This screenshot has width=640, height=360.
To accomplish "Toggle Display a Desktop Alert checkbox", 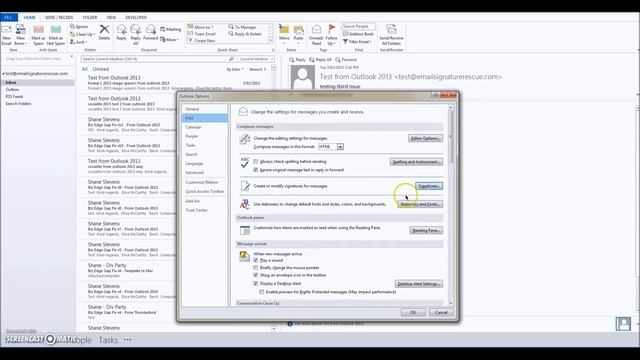I will coord(256,283).
